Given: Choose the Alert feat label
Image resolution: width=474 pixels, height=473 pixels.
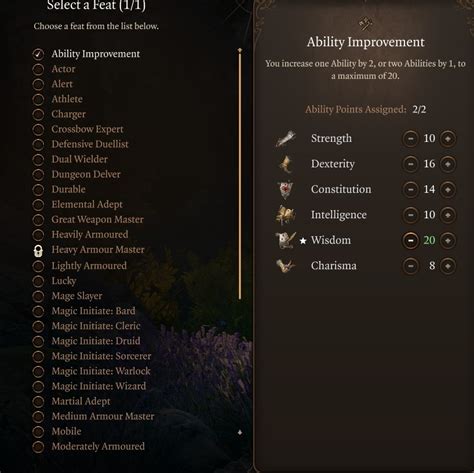Looking at the screenshot, I should pos(62,84).
